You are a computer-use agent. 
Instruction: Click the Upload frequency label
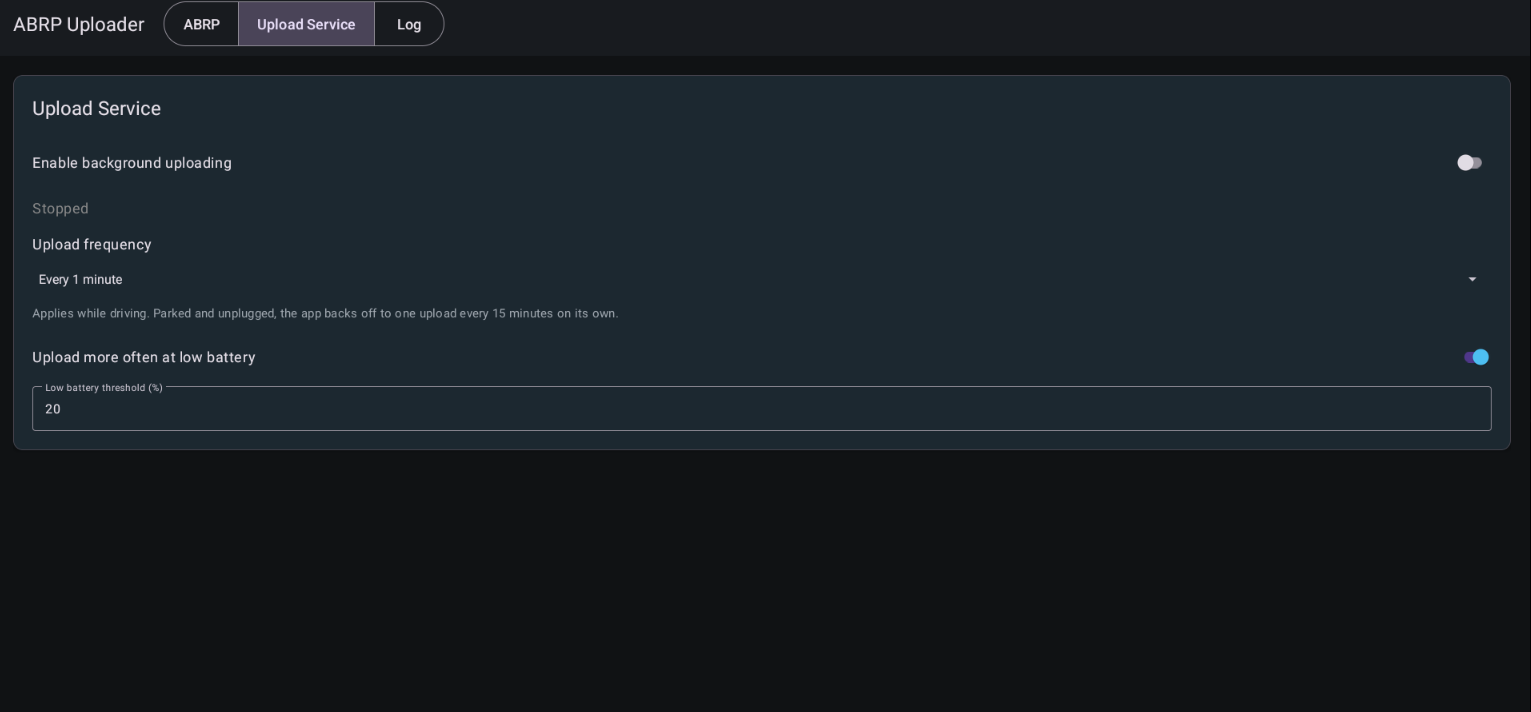[92, 244]
